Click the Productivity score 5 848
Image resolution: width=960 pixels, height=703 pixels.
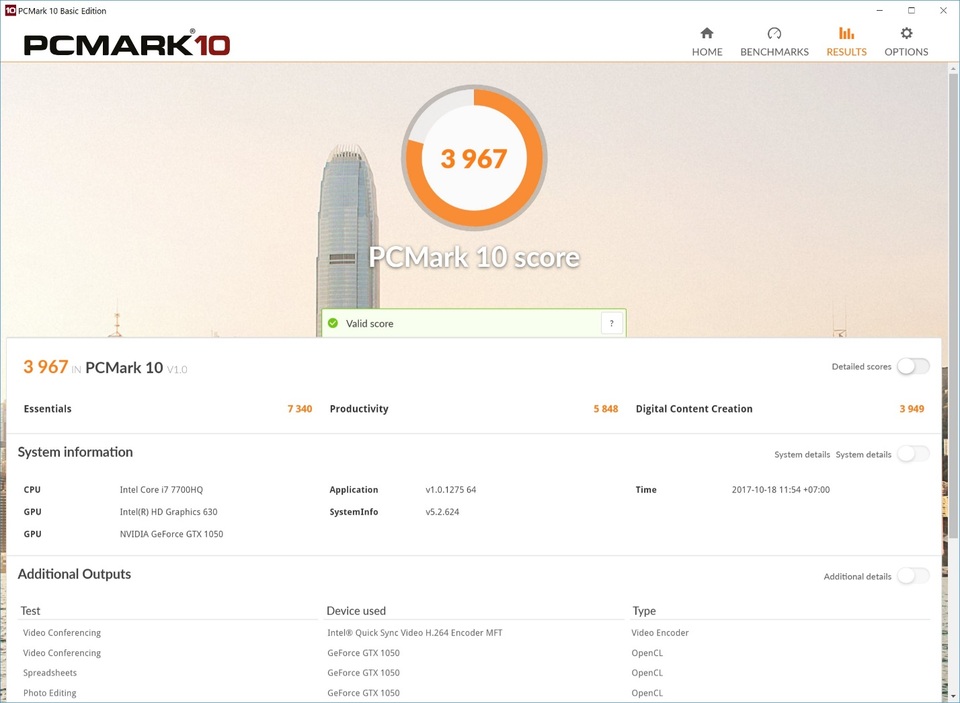pyautogui.click(x=605, y=409)
